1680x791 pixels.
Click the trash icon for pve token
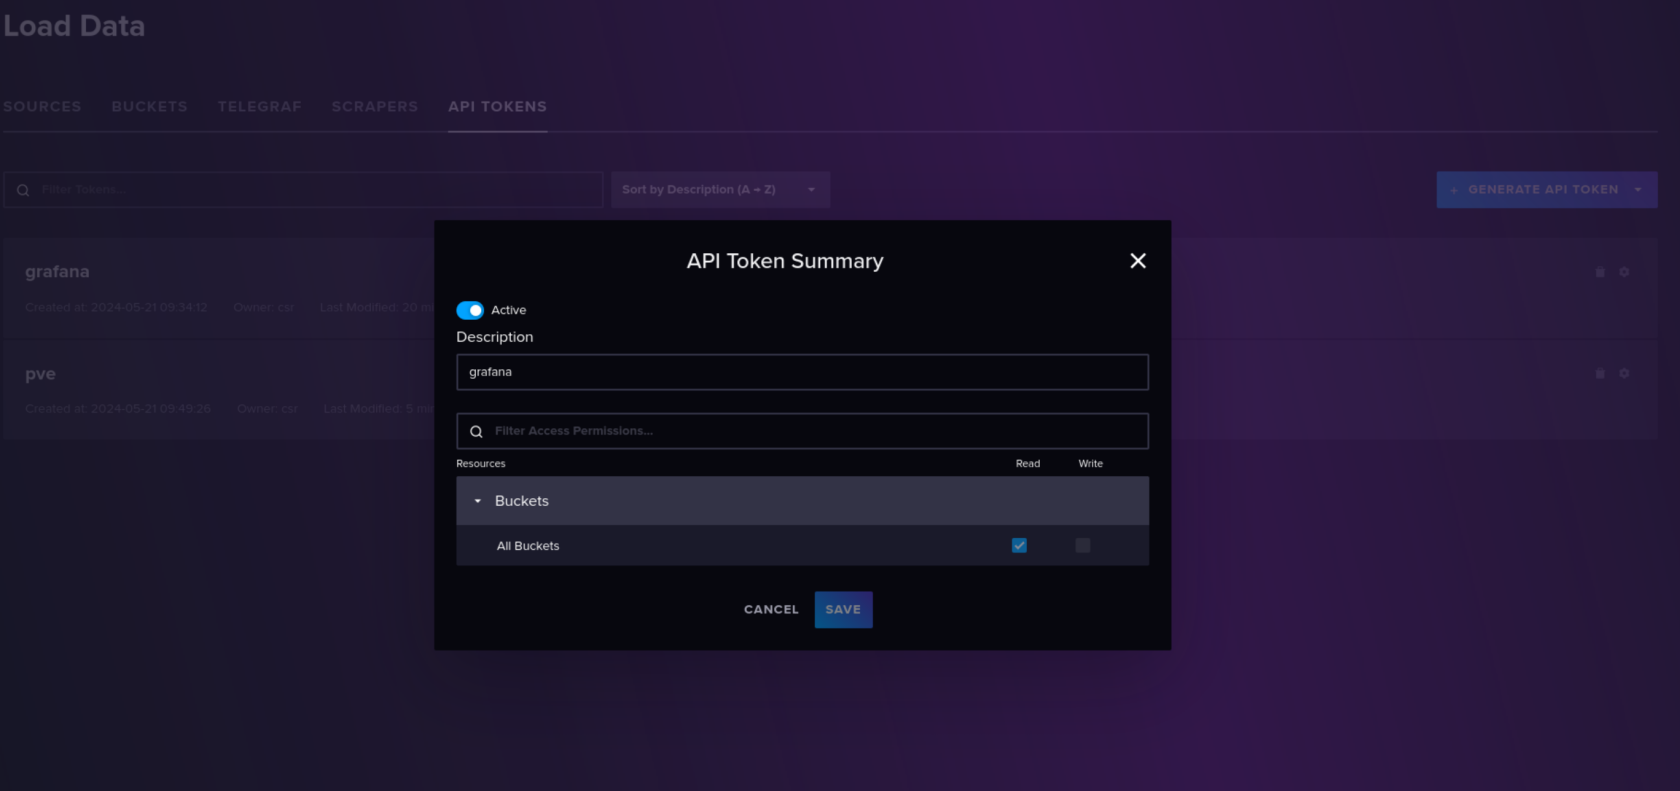pyautogui.click(x=1600, y=374)
